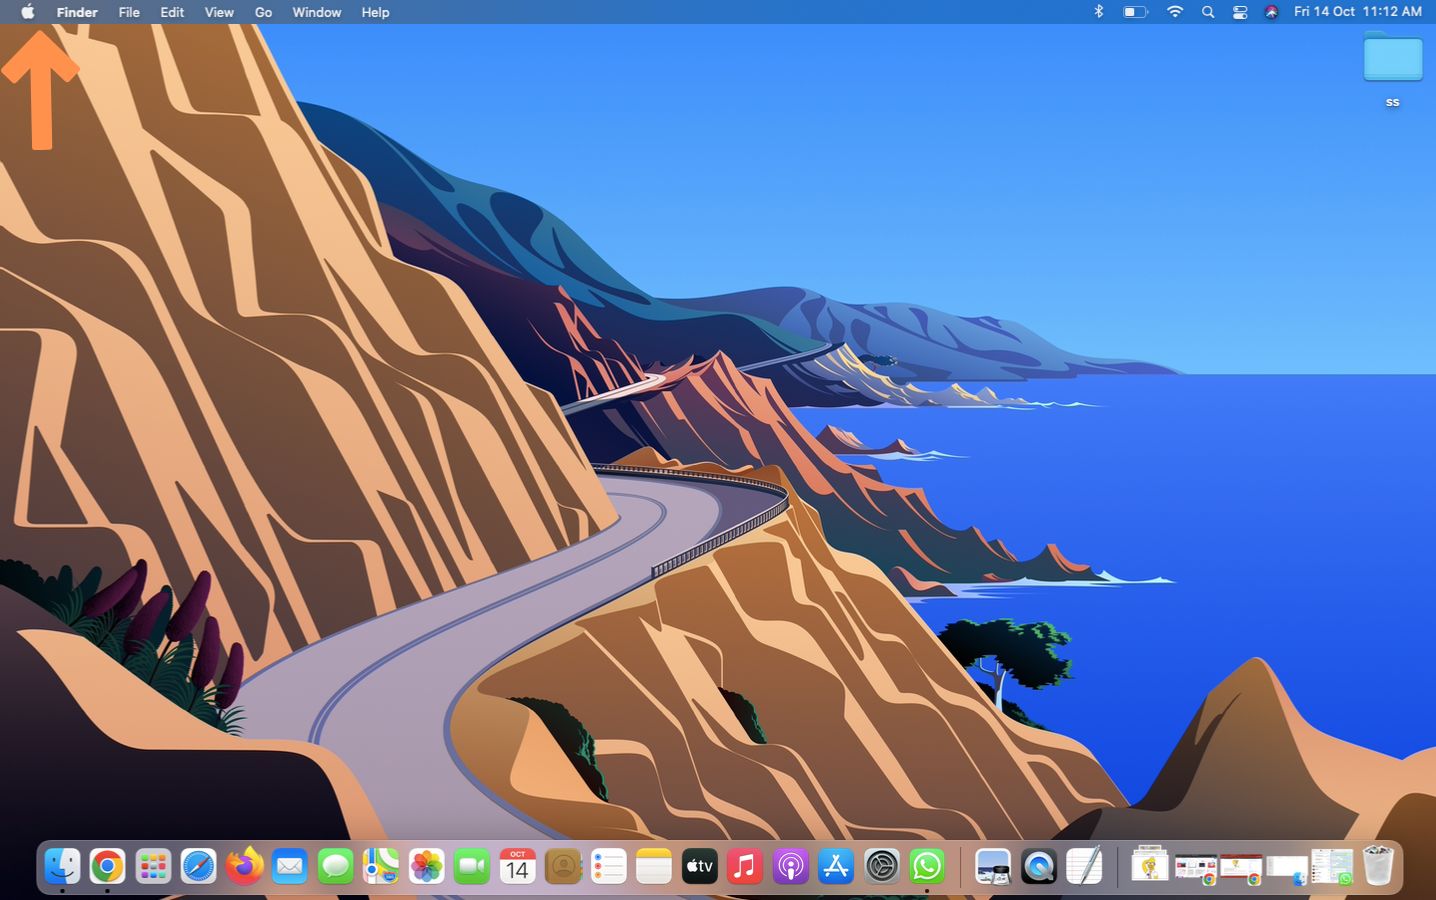Show battery status in menu bar
This screenshot has width=1436, height=900.
click(x=1135, y=12)
